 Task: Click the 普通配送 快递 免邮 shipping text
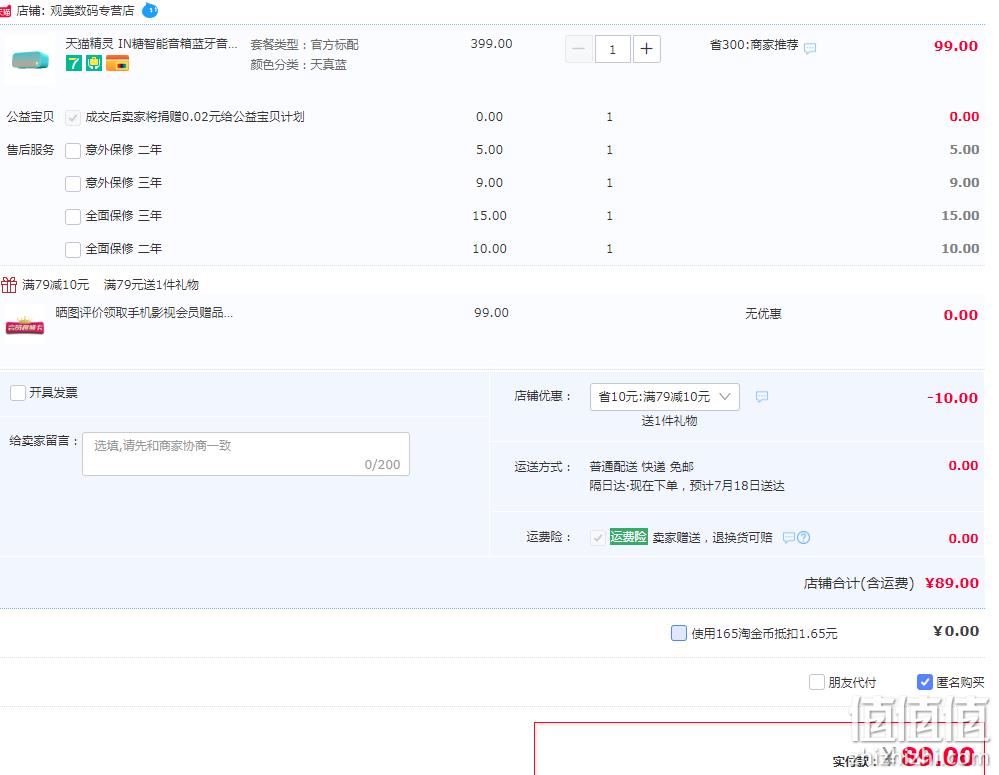click(642, 467)
